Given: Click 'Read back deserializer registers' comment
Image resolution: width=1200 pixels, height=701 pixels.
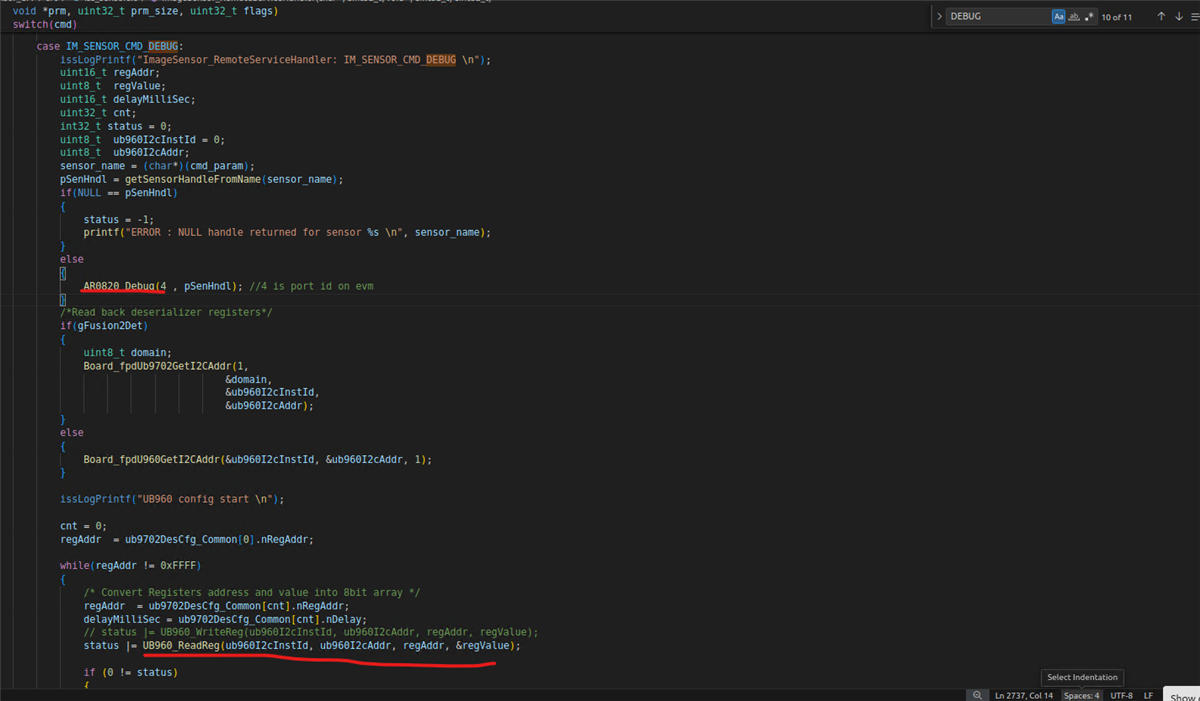Looking at the screenshot, I should [x=166, y=313].
